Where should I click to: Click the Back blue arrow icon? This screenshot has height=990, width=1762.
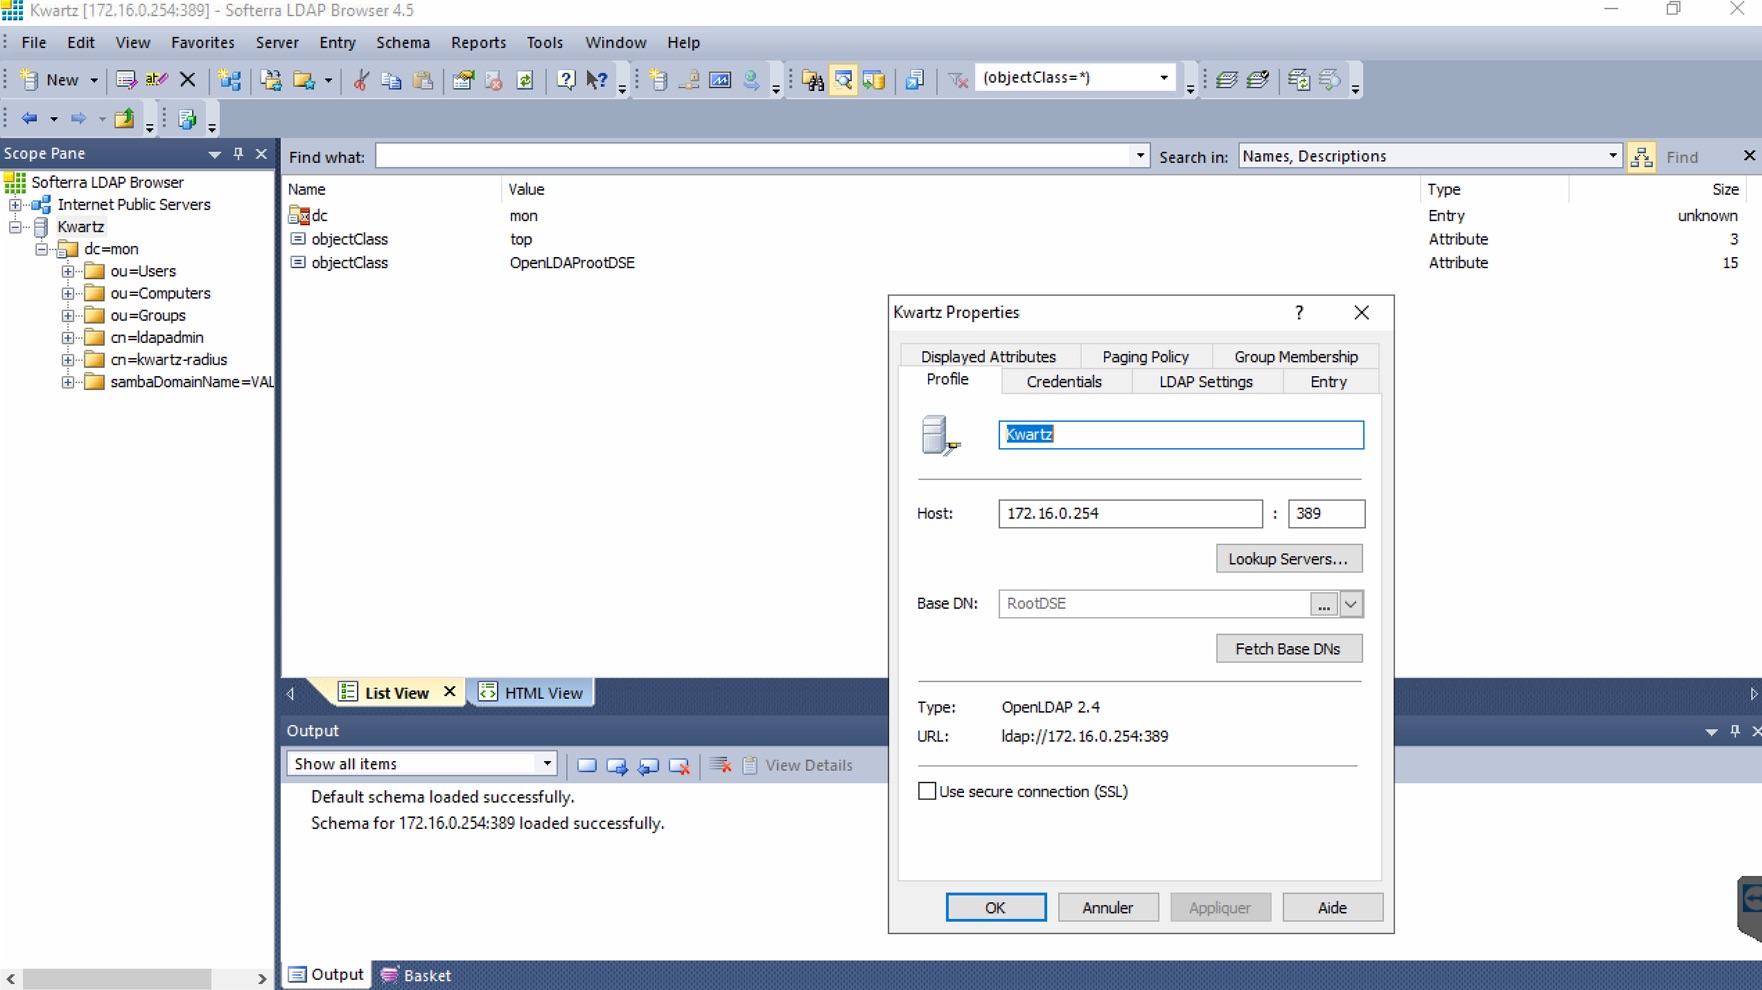pyautogui.click(x=29, y=118)
